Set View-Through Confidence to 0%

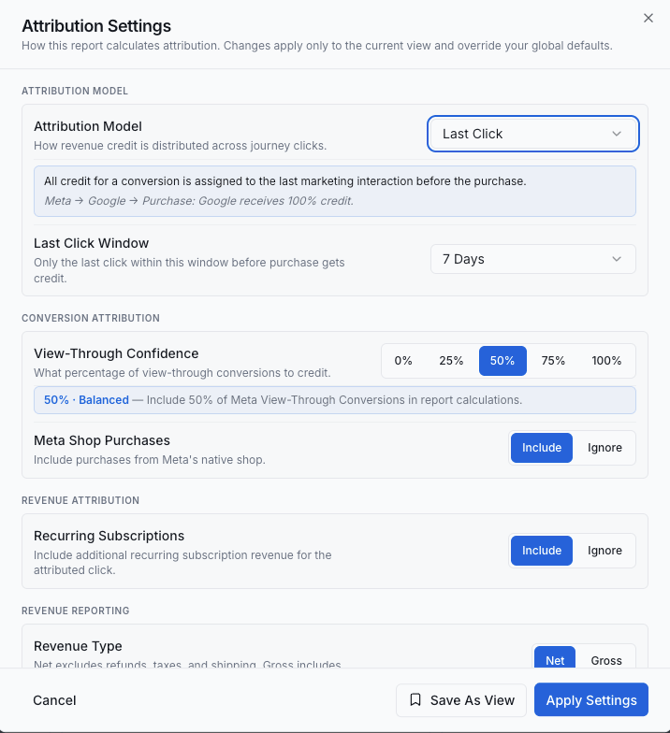403,361
